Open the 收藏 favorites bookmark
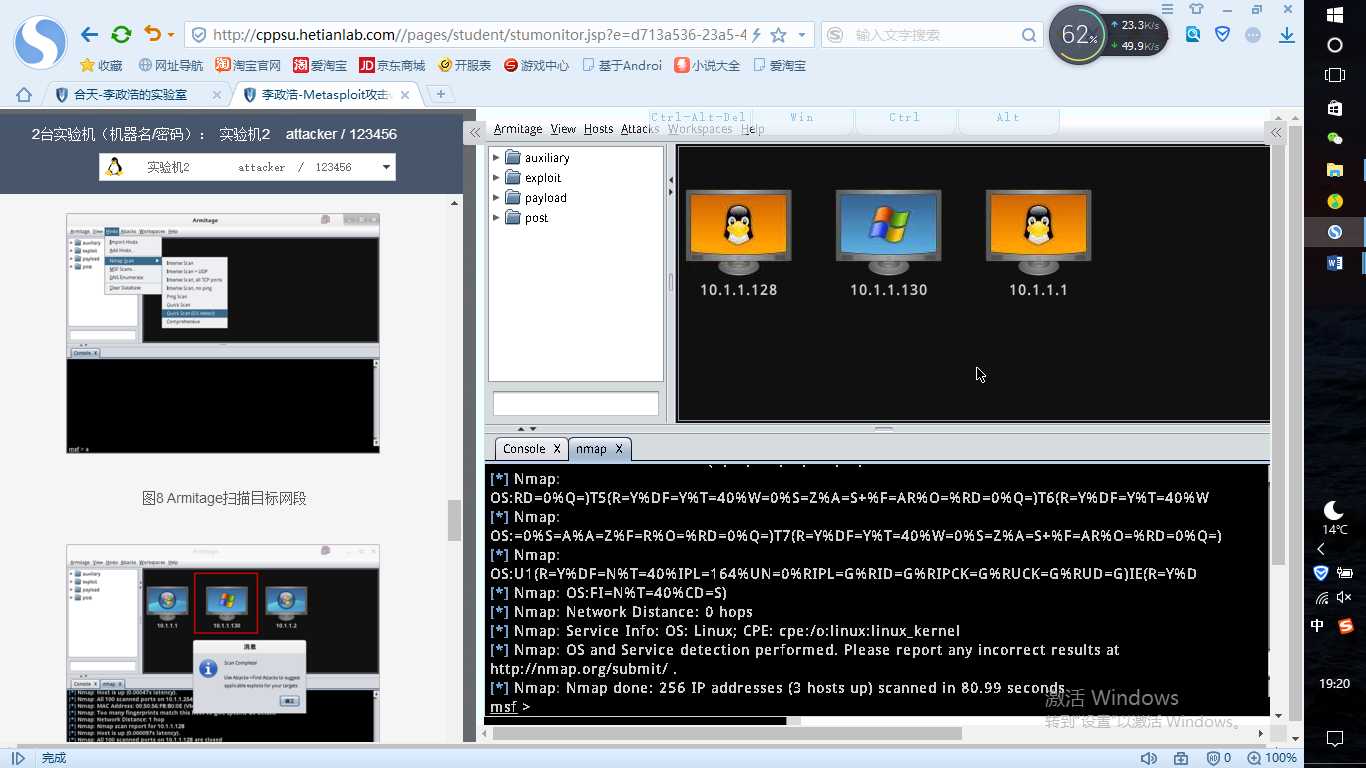The height and width of the screenshot is (768, 1366). coord(101,65)
